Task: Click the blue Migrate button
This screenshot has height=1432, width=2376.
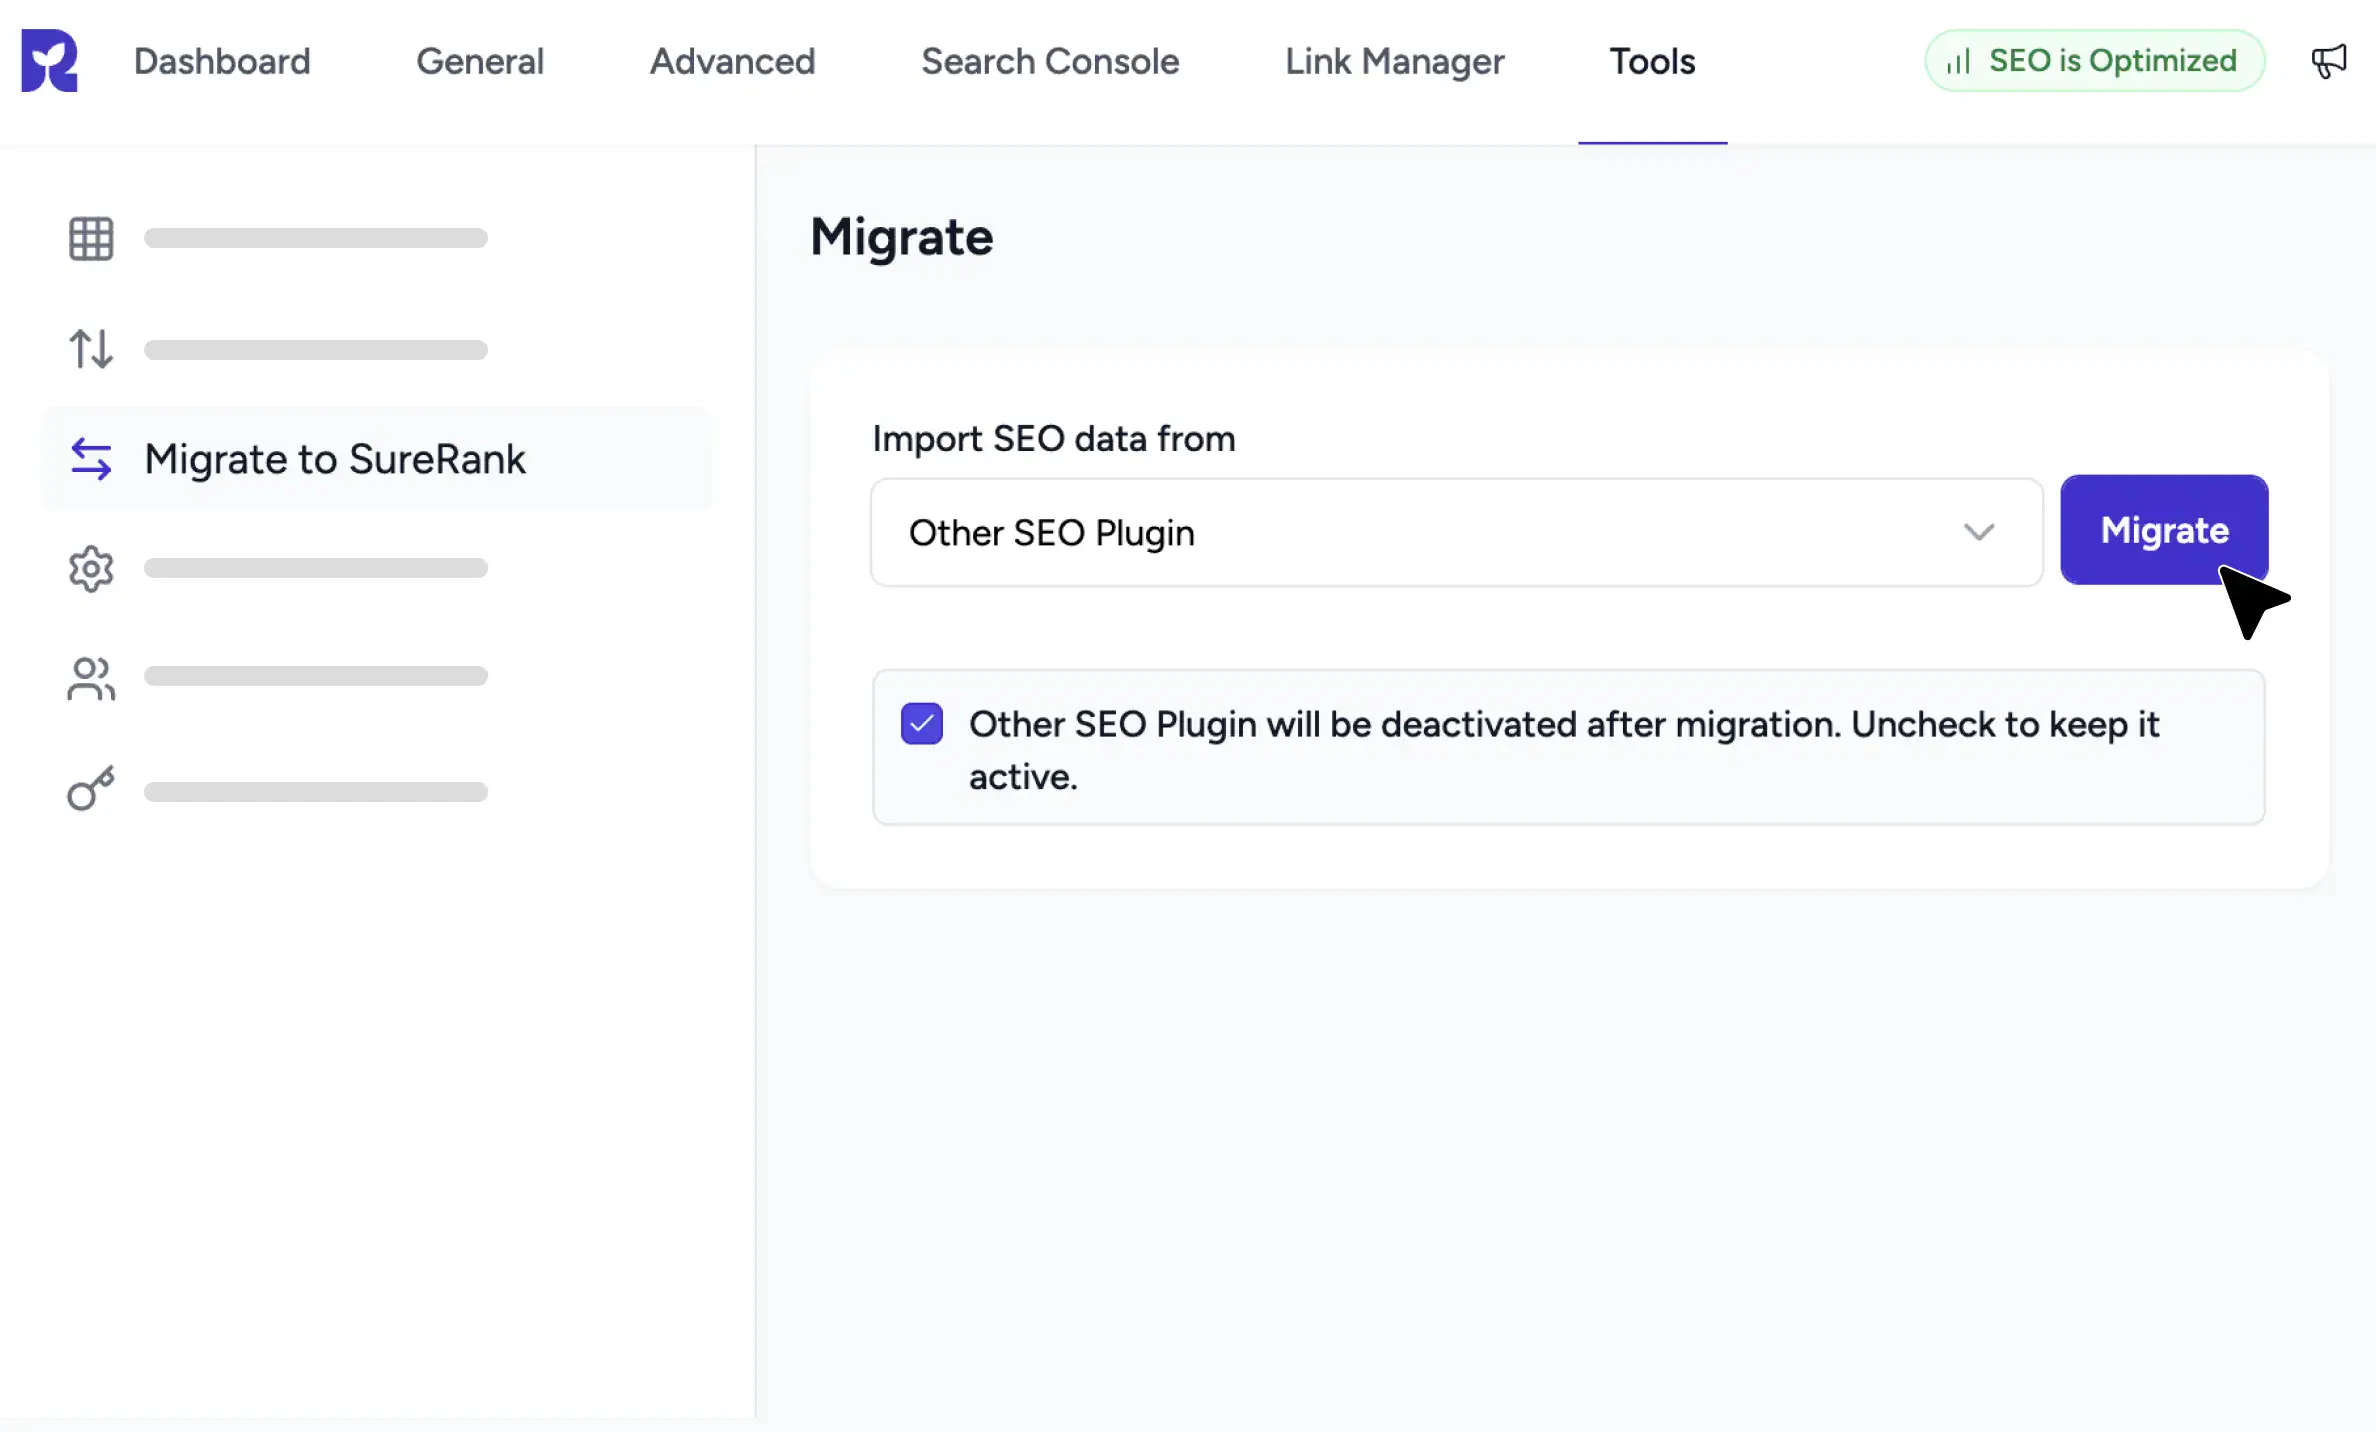Action: [2164, 530]
